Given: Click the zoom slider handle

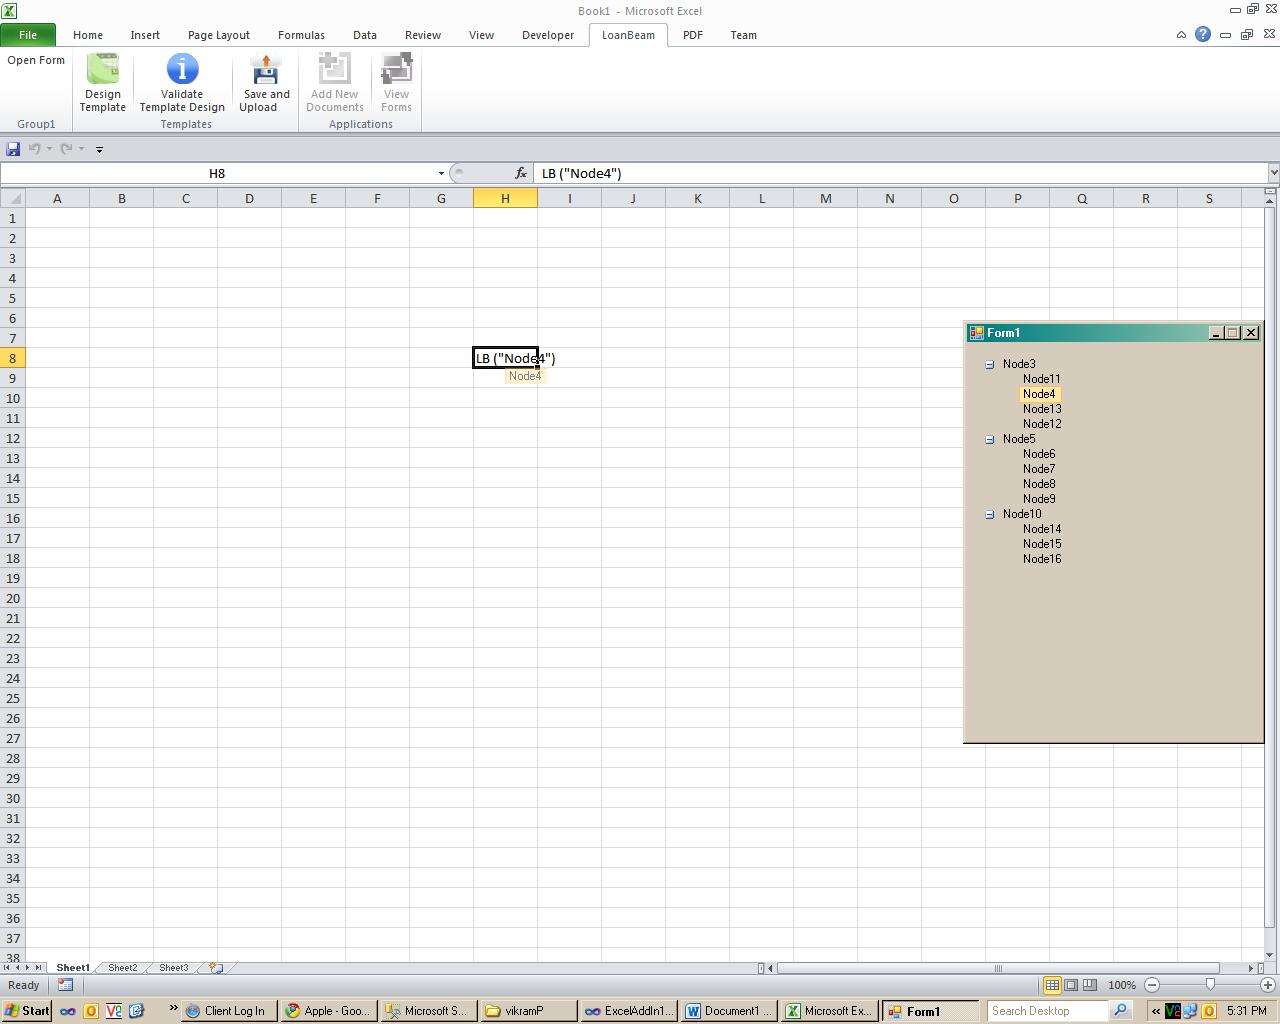Looking at the screenshot, I should pyautogui.click(x=1210, y=985).
